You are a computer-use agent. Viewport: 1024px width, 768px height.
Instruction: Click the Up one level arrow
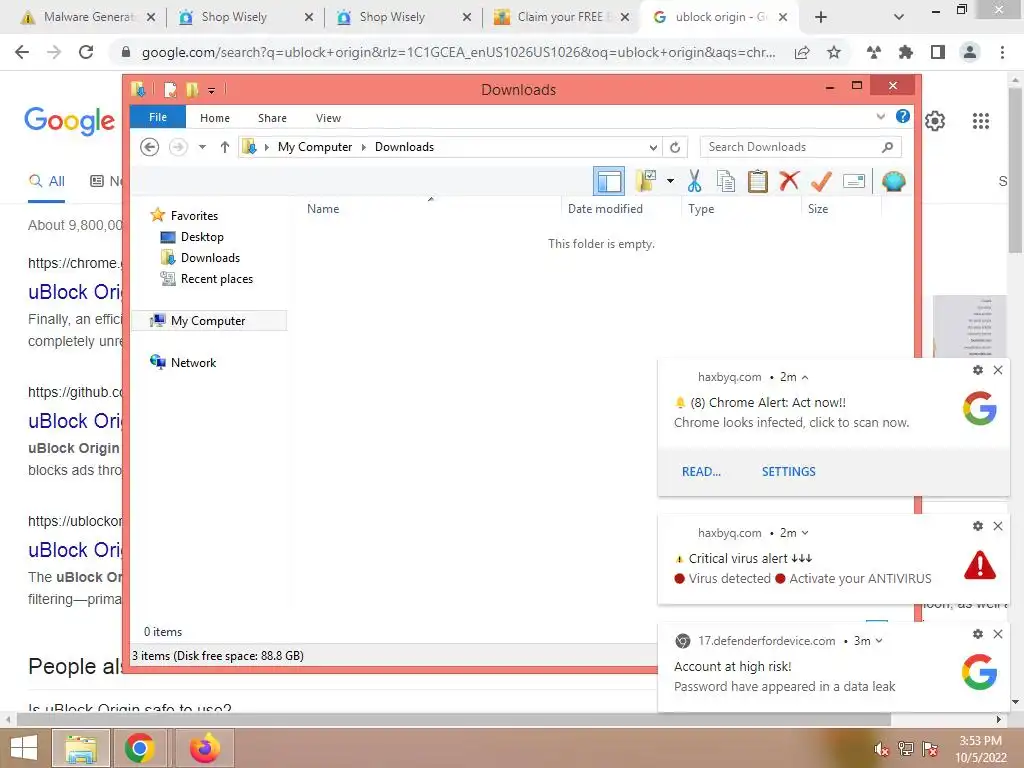click(225, 147)
